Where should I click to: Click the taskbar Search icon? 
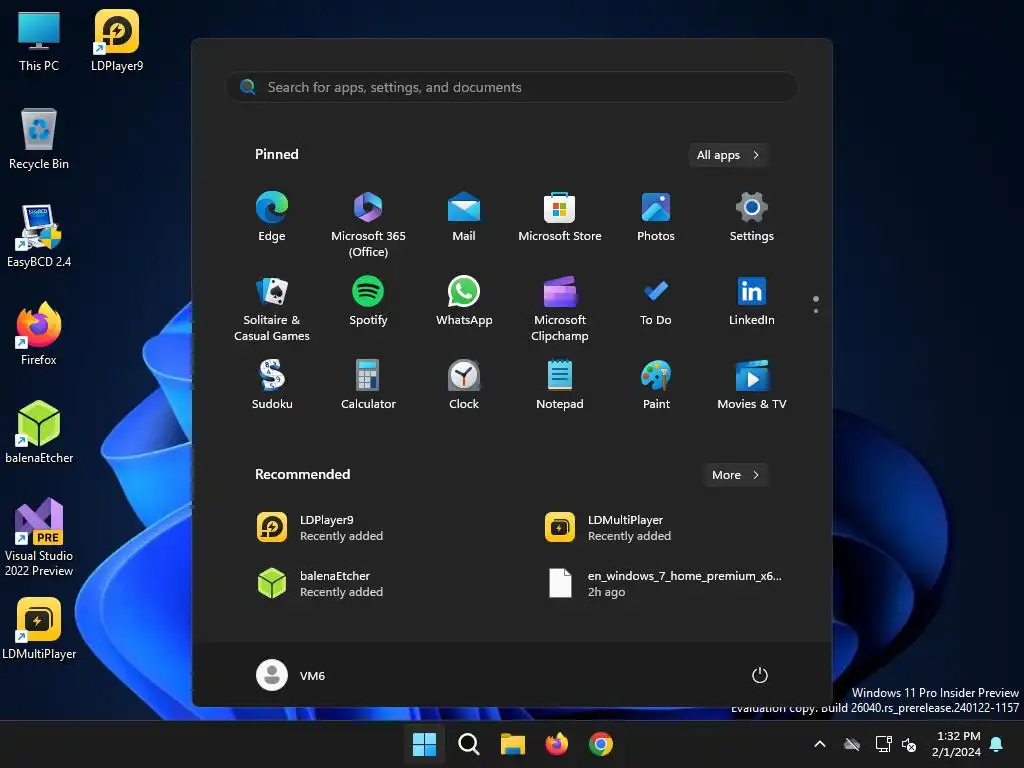468,744
